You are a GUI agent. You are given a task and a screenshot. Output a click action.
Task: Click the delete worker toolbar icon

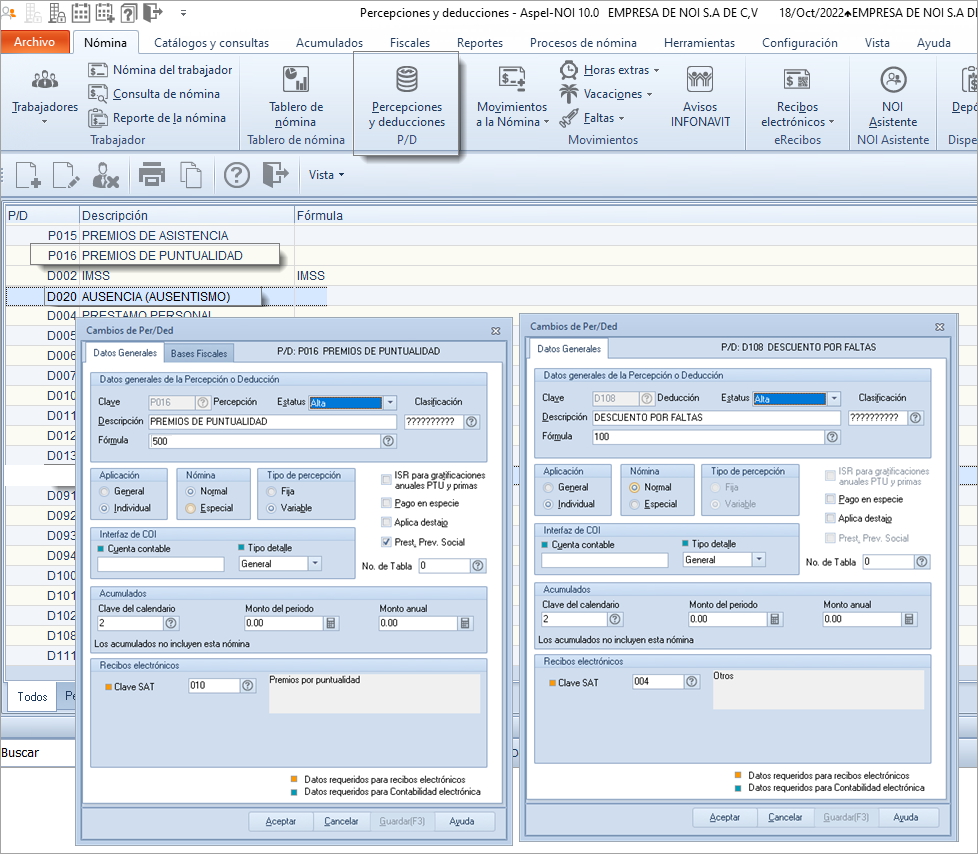pos(105,175)
